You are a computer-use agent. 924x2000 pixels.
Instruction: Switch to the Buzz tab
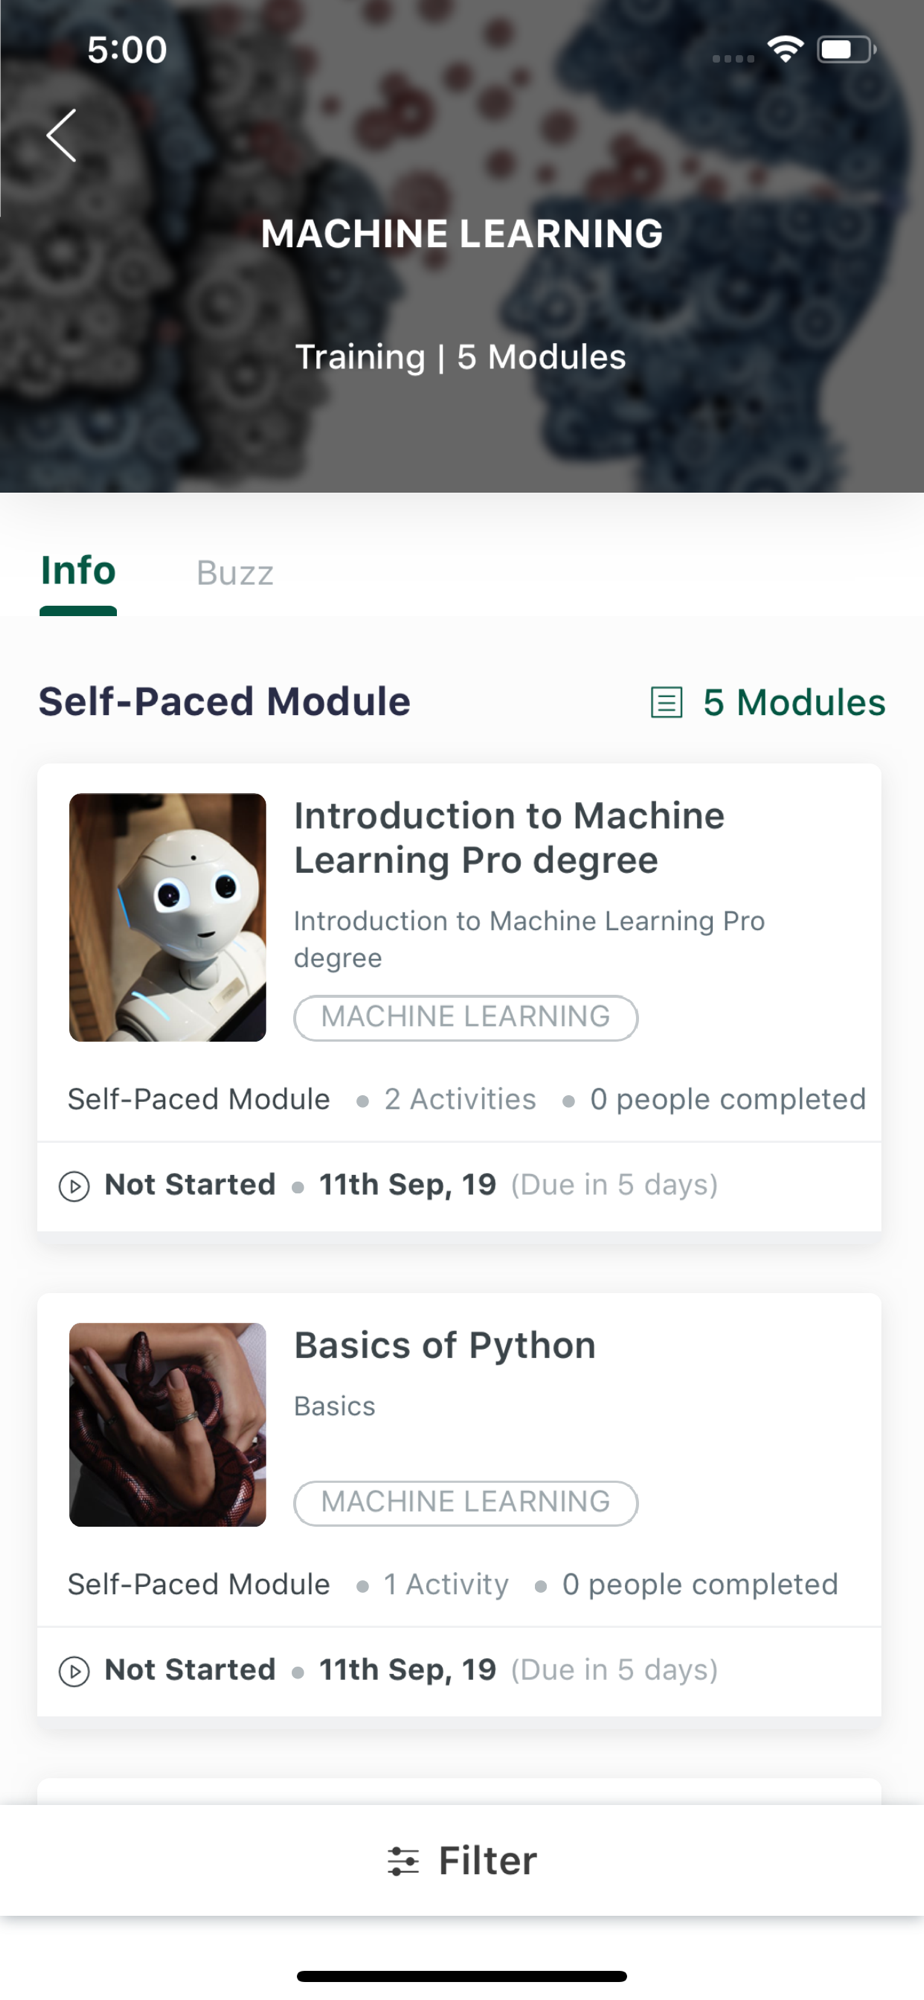[235, 573]
